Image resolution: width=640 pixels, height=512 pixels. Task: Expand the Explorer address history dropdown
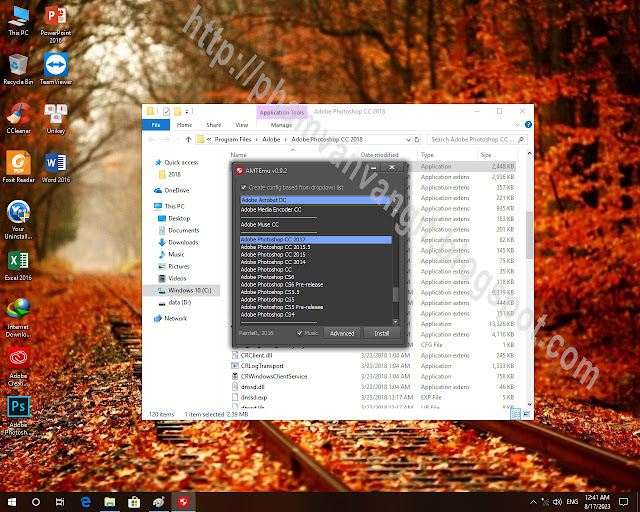pyautogui.click(x=408, y=140)
